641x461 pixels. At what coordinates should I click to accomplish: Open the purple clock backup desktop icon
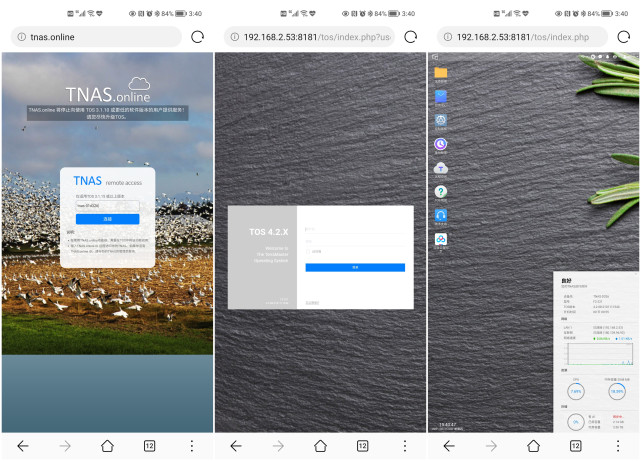(440, 144)
